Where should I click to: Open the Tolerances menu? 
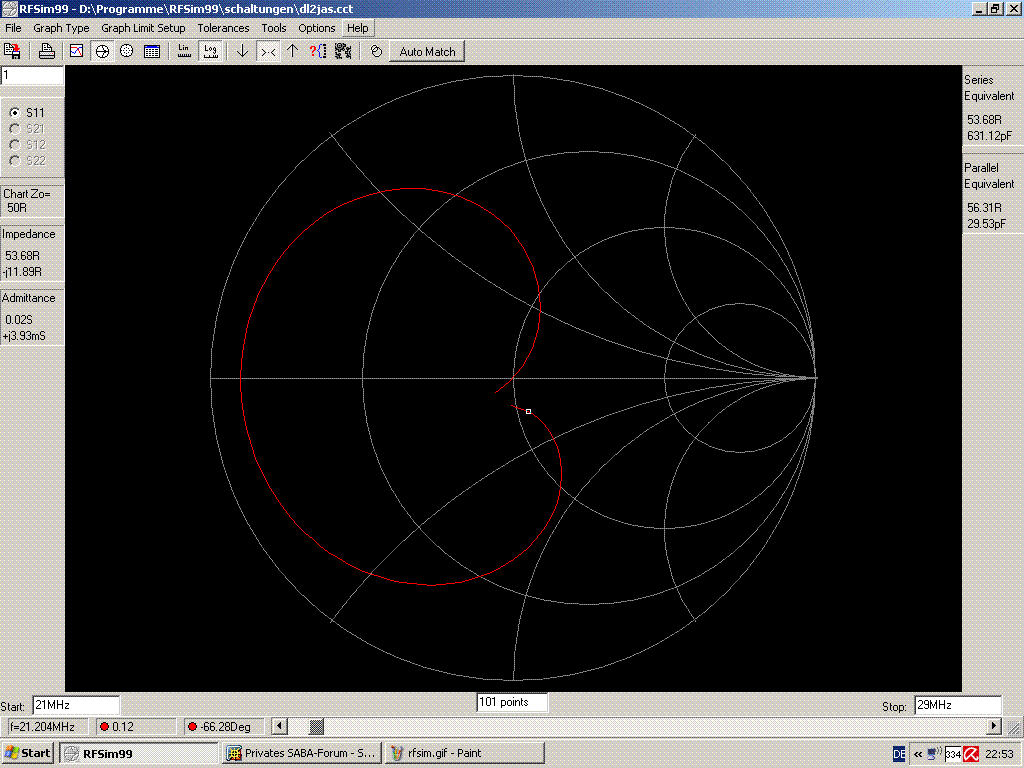click(x=223, y=28)
